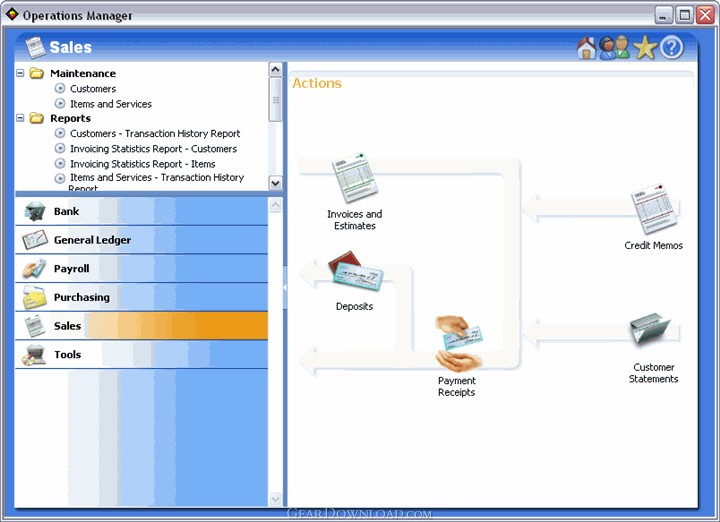720x522 pixels.
Task: Click the tree panel scrollbar thumb
Action: pyautogui.click(x=276, y=100)
